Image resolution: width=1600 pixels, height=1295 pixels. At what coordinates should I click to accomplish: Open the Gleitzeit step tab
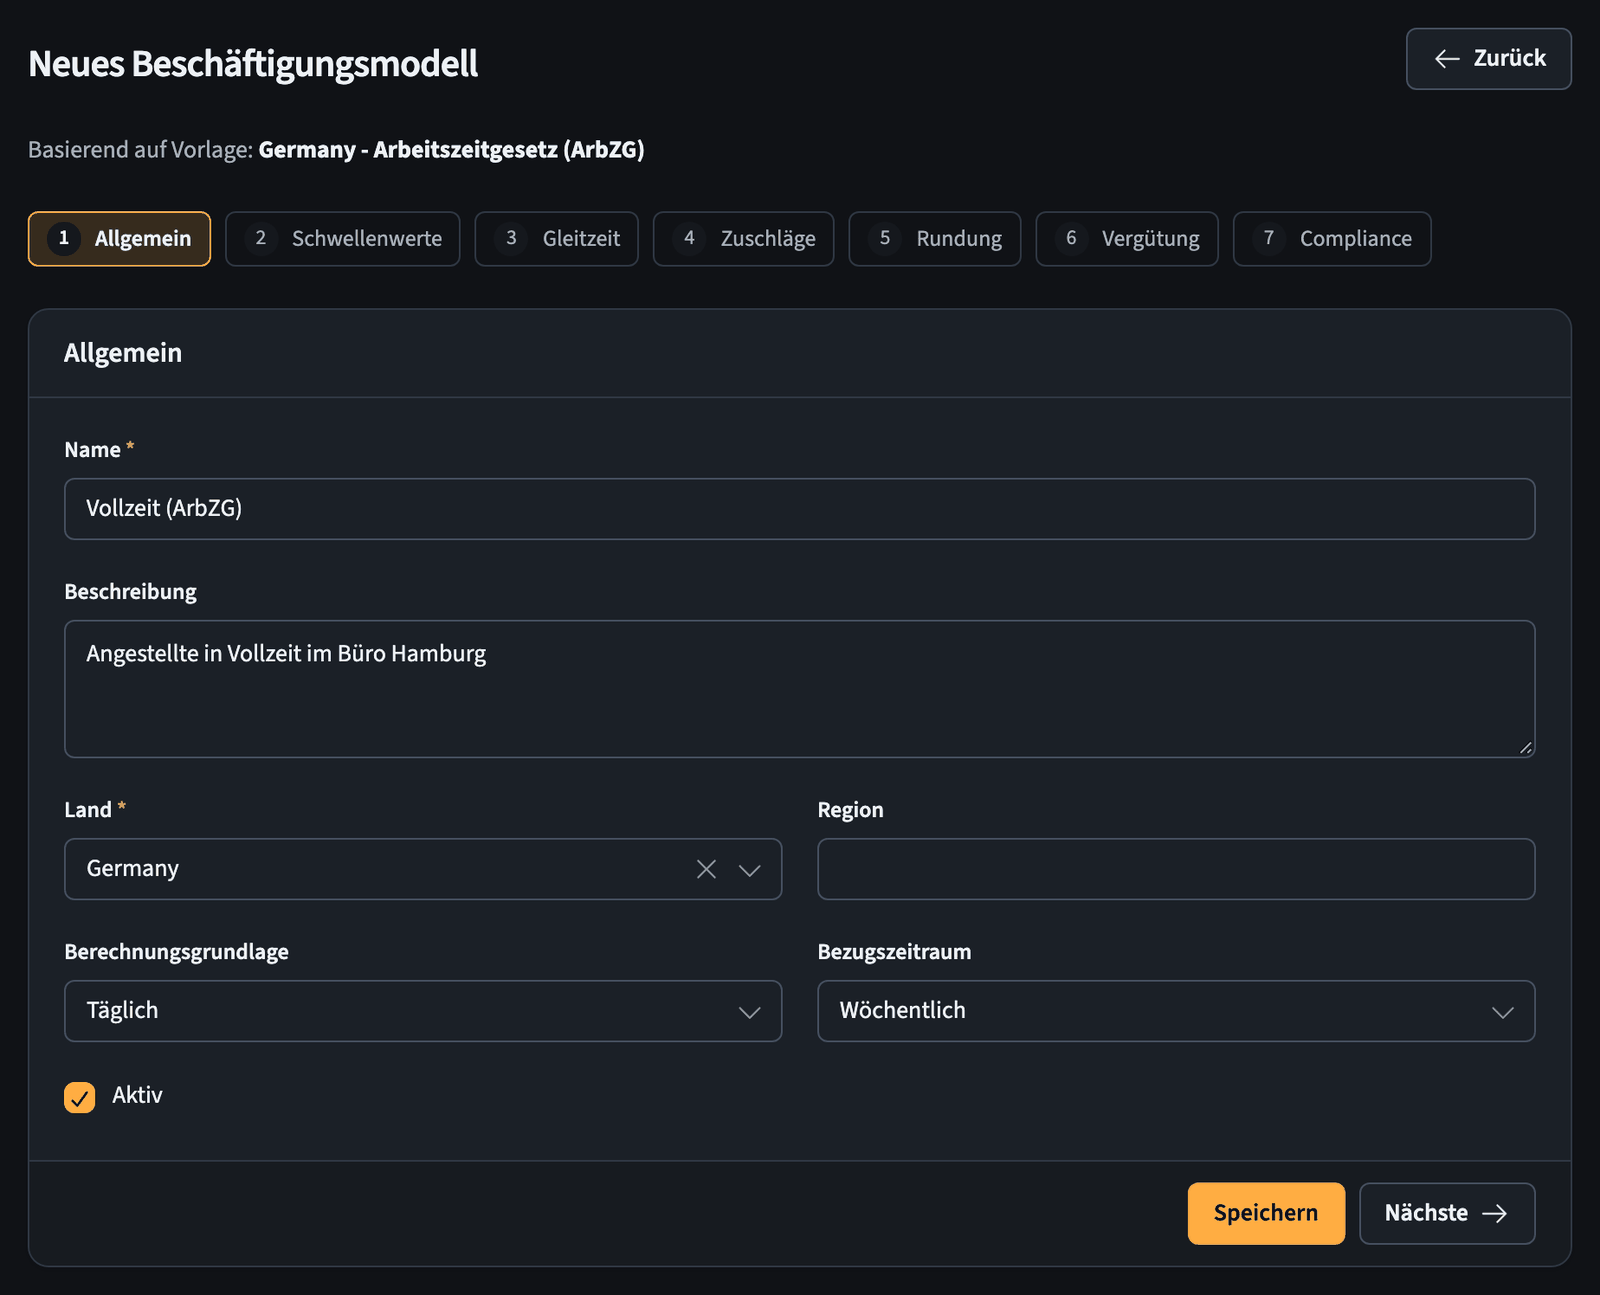(556, 239)
